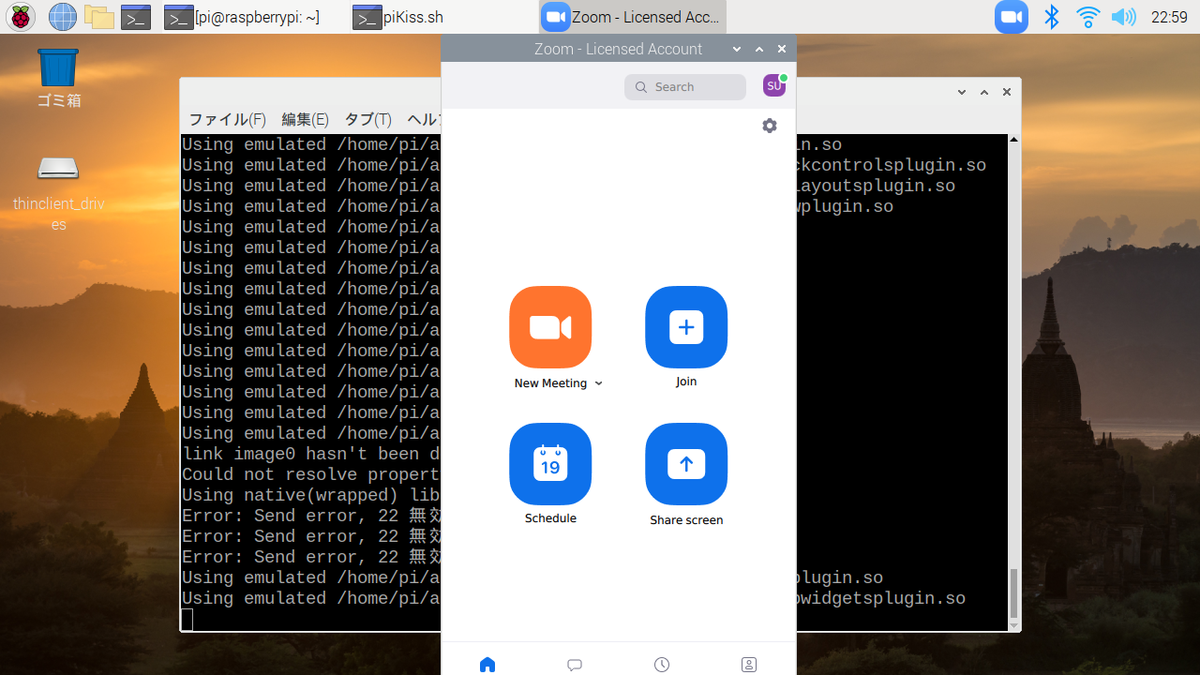
Task: Click the Zoom Search field
Action: pos(685,87)
